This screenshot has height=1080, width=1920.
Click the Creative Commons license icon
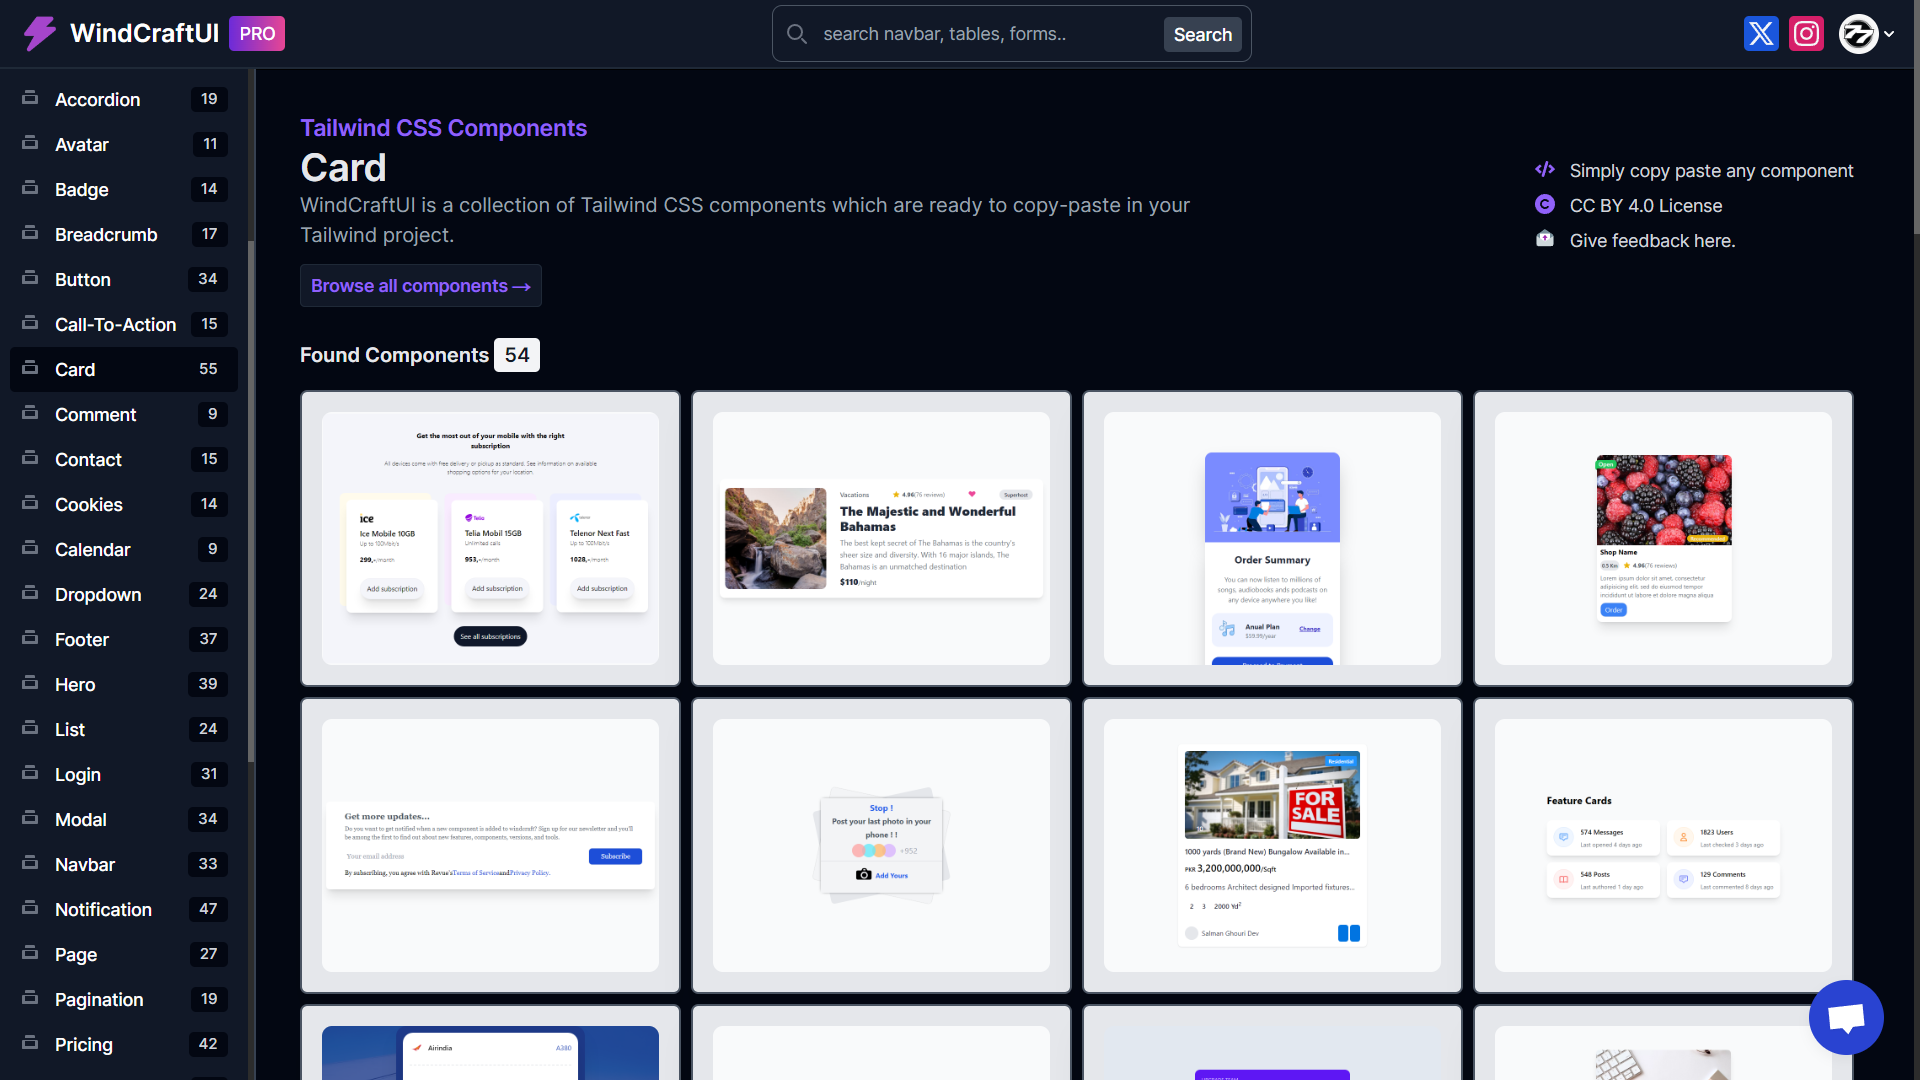tap(1545, 204)
